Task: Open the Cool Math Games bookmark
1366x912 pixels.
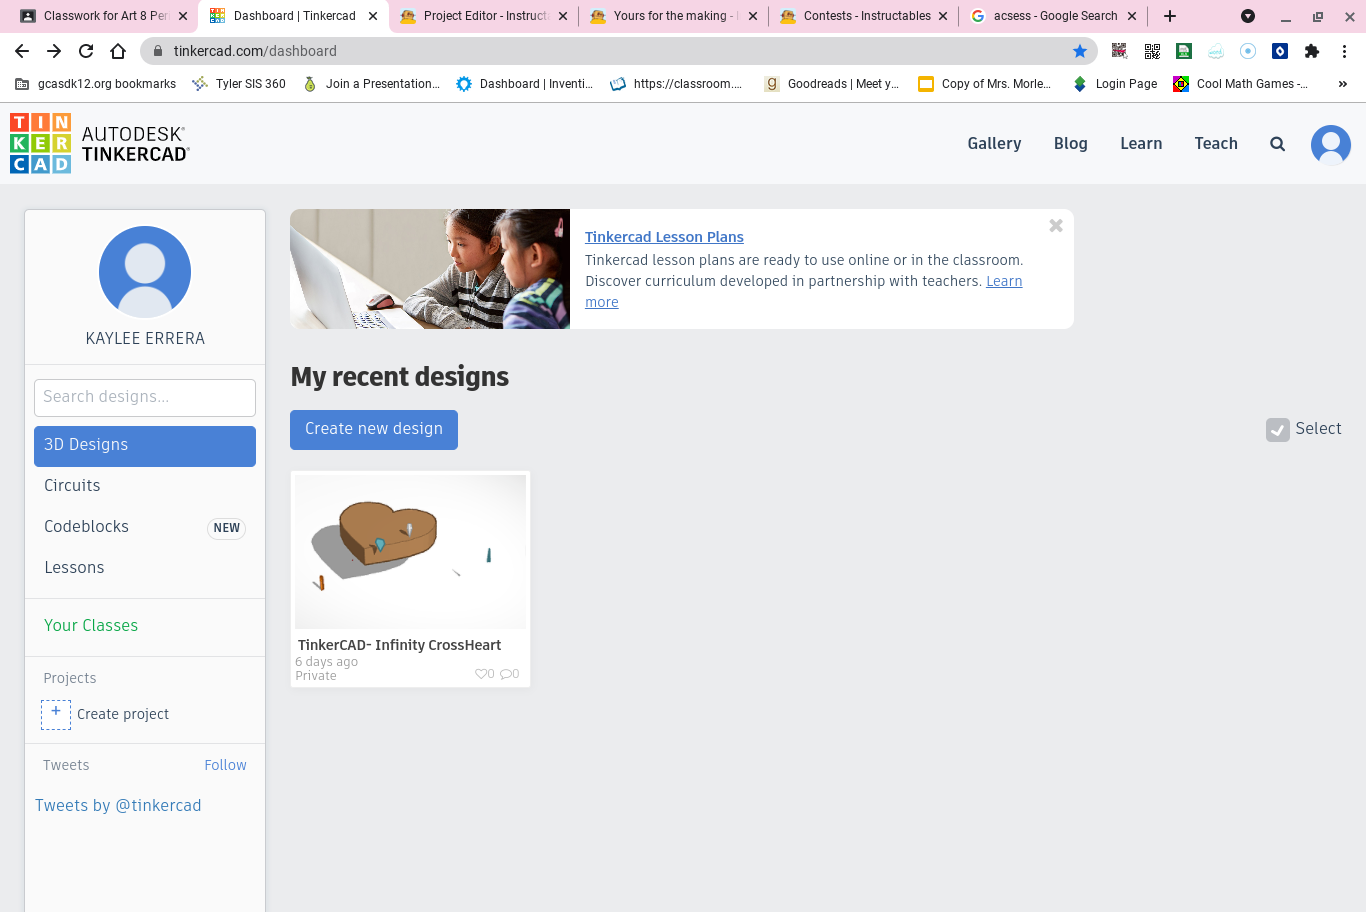Action: pyautogui.click(x=1240, y=84)
